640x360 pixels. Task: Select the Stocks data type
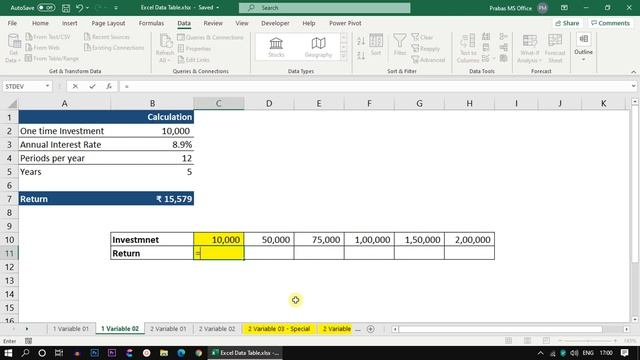pyautogui.click(x=276, y=47)
